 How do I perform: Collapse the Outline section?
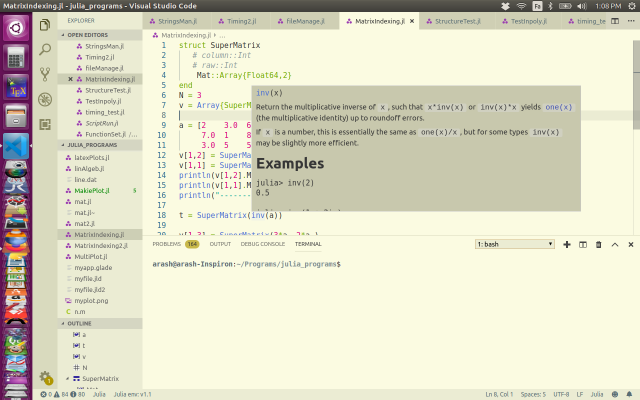point(100,323)
